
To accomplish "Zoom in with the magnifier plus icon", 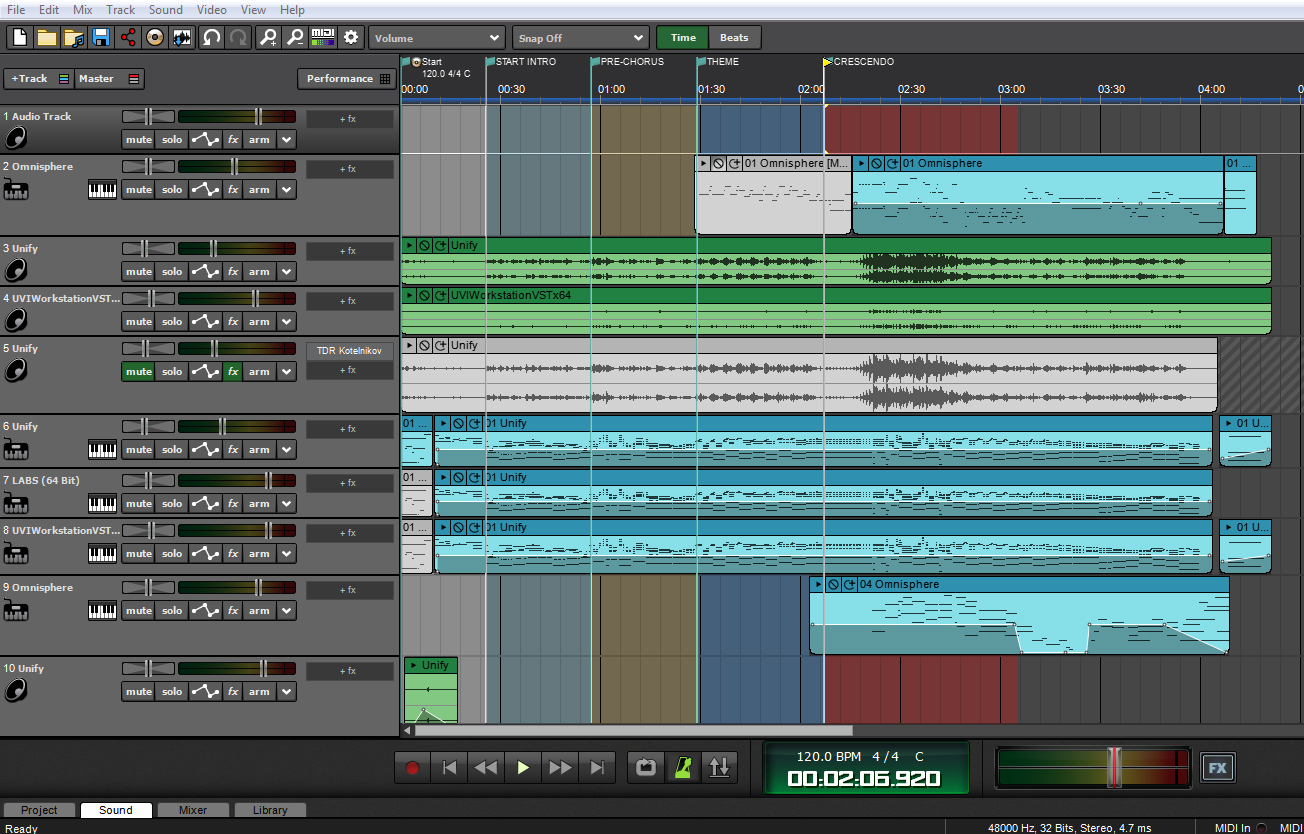I will coord(268,38).
